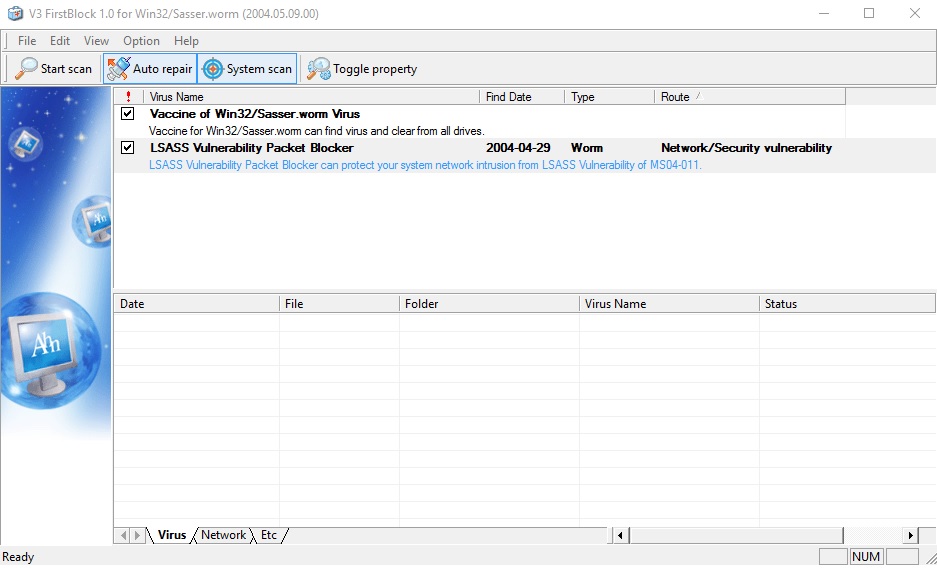The height and width of the screenshot is (568, 937).
Task: Click tab strip scroll-left arrow
Action: [123, 536]
